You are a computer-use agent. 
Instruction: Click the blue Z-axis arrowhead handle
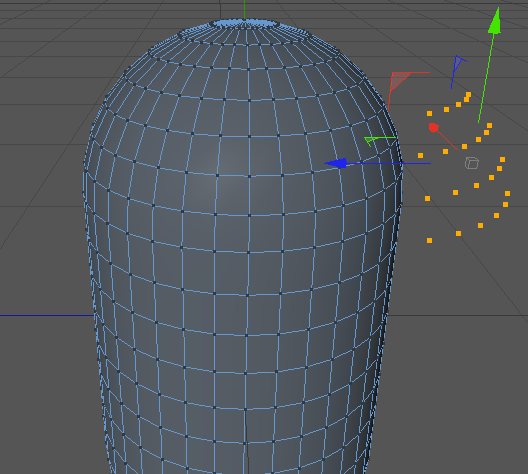[336, 163]
